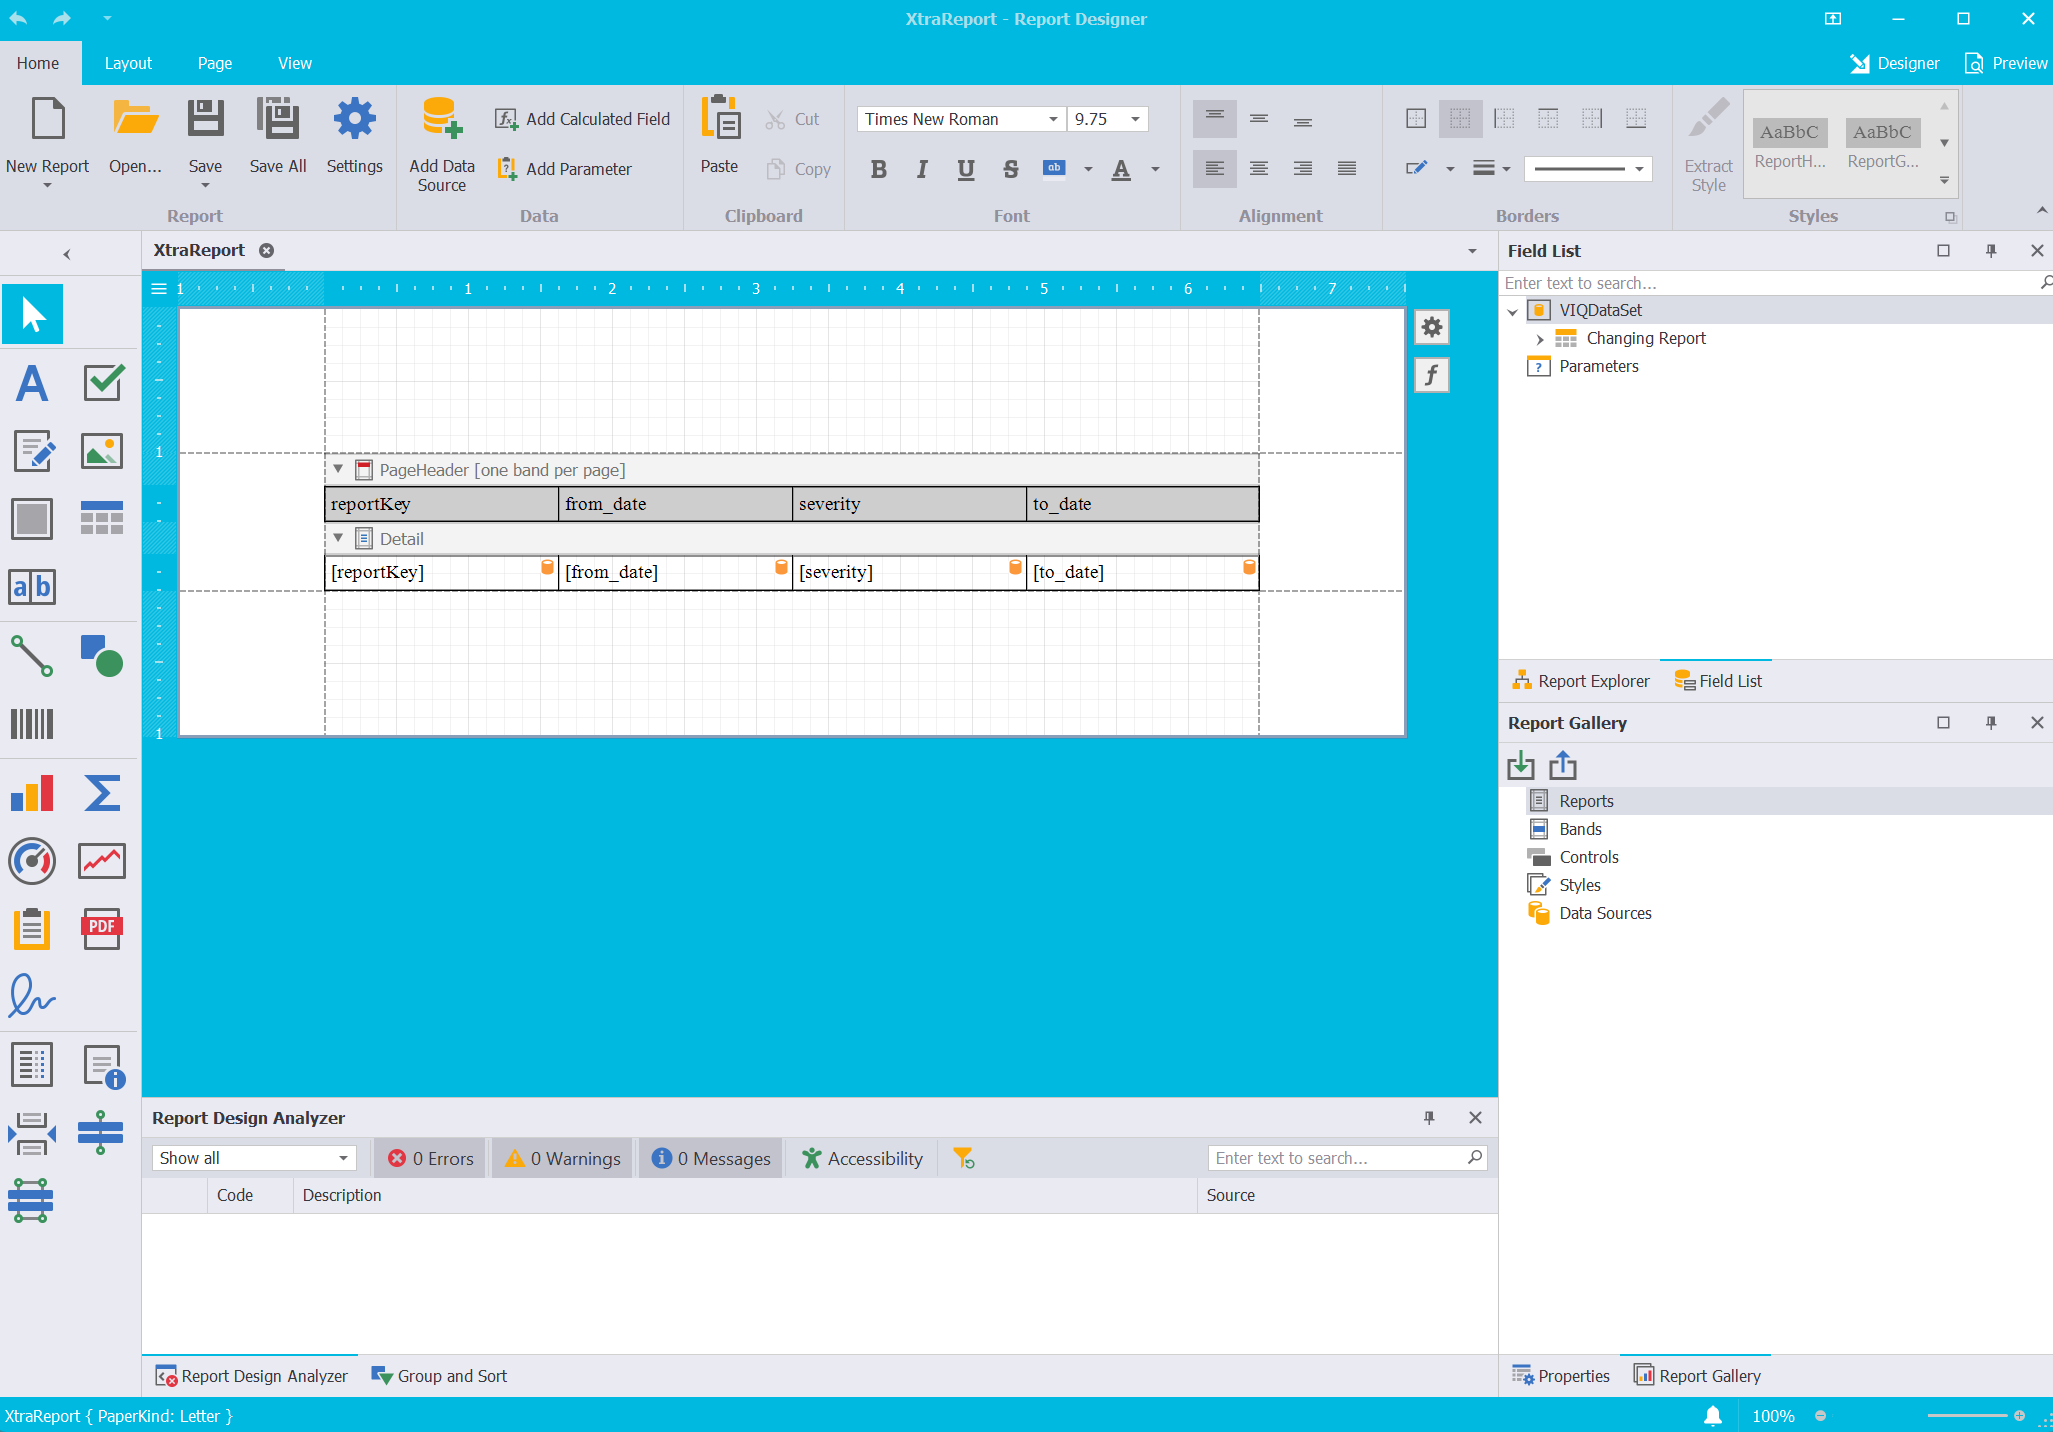Collapse the PageHeader band

(x=338, y=469)
